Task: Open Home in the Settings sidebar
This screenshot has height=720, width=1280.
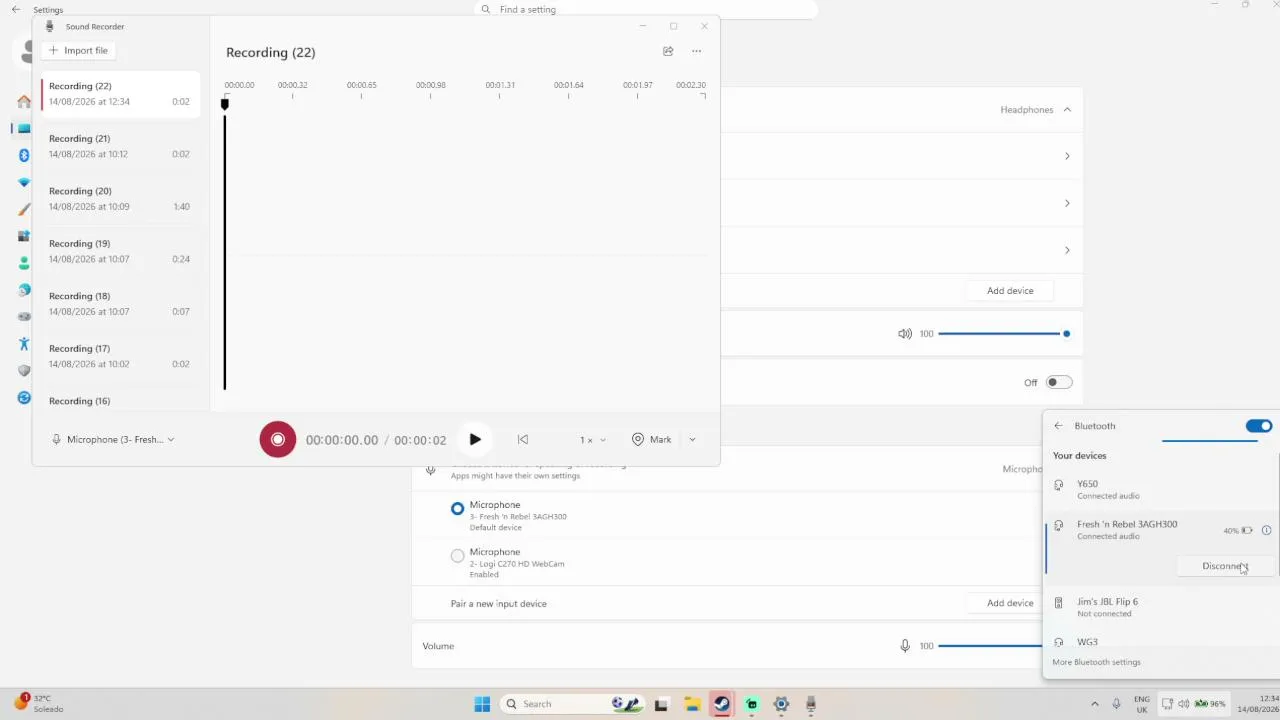Action: (24, 102)
